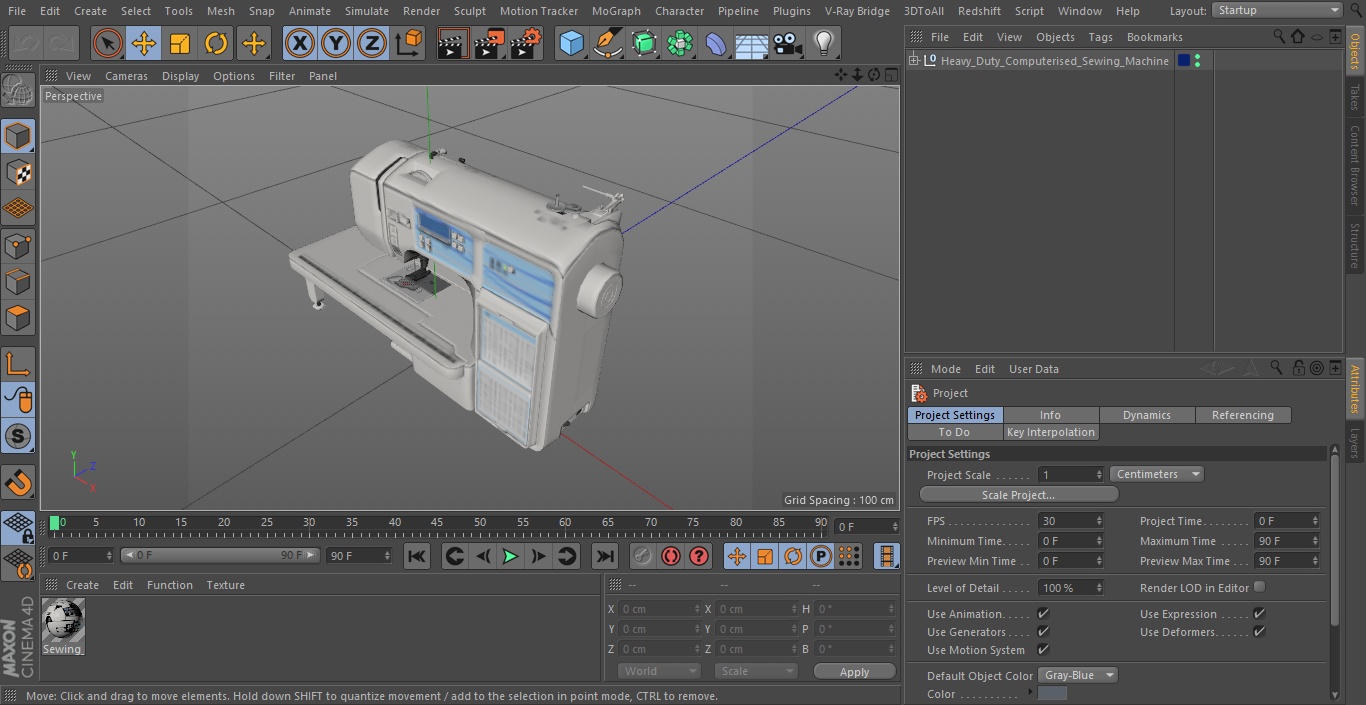Toggle Snap with the magnet icon
Image resolution: width=1366 pixels, height=705 pixels.
pyautogui.click(x=18, y=482)
